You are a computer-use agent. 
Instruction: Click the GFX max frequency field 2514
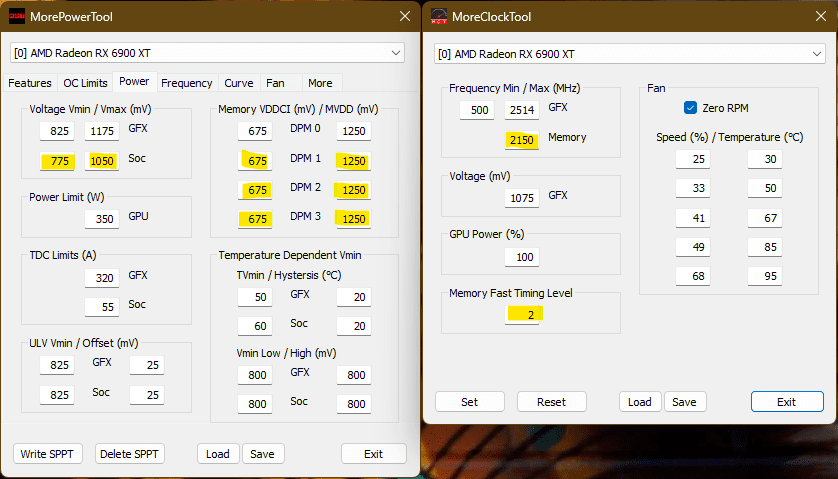[522, 110]
